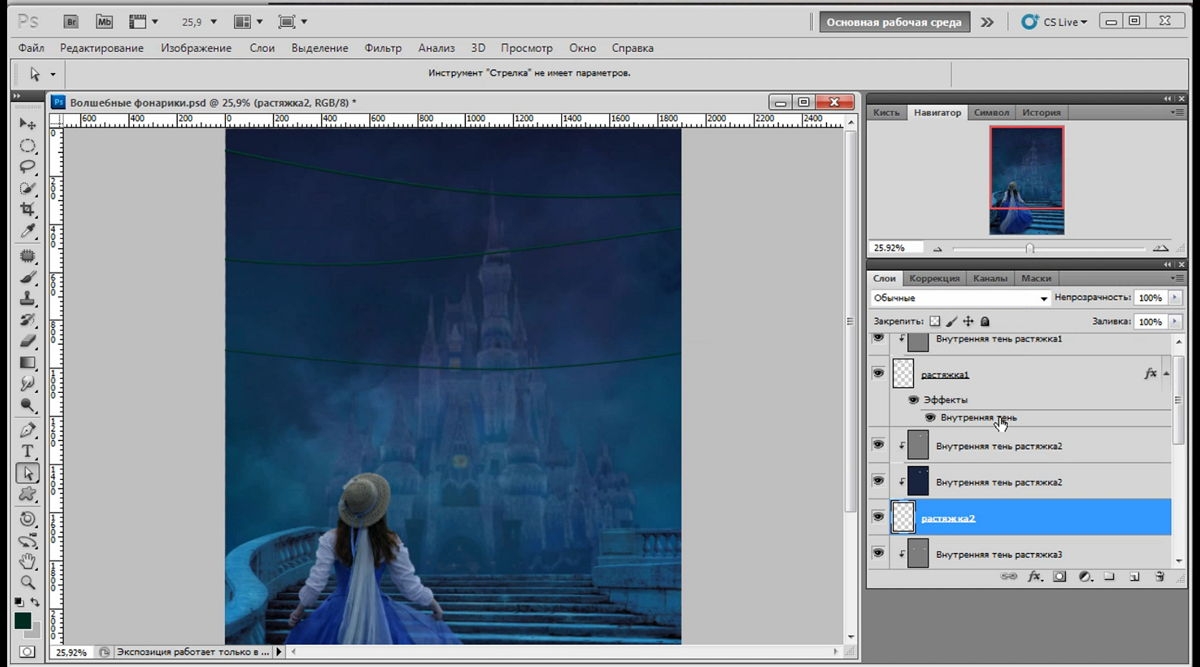This screenshot has width=1200, height=667.
Task: Launch Bridge with the Br icon
Action: pyautogui.click(x=72, y=21)
